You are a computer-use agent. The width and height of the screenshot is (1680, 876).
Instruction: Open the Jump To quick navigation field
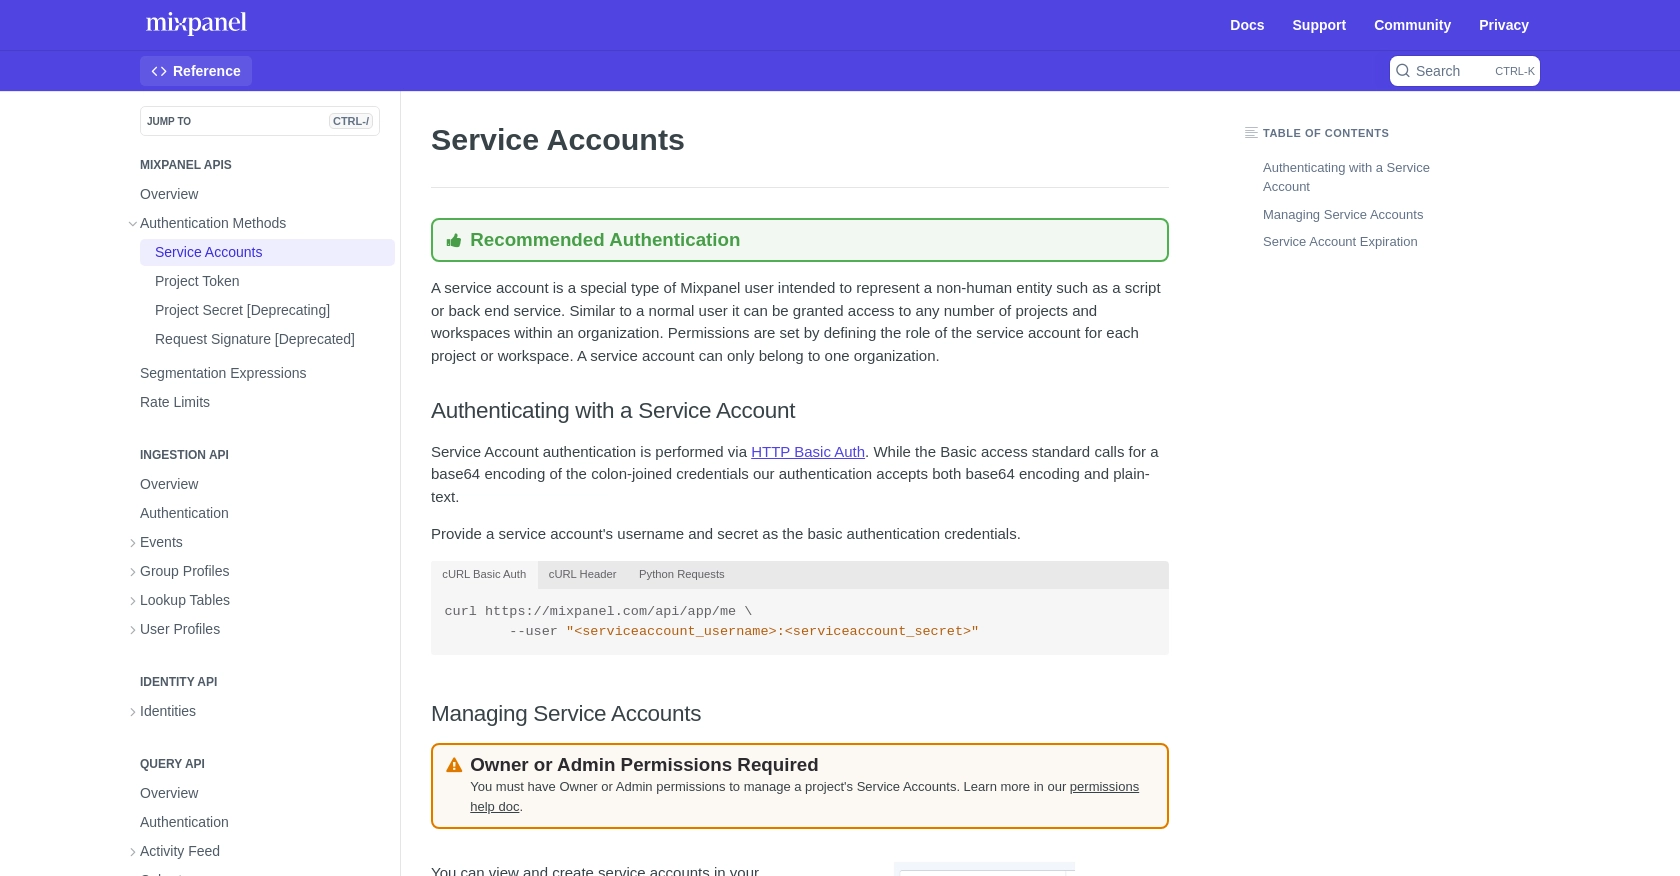pyautogui.click(x=260, y=121)
